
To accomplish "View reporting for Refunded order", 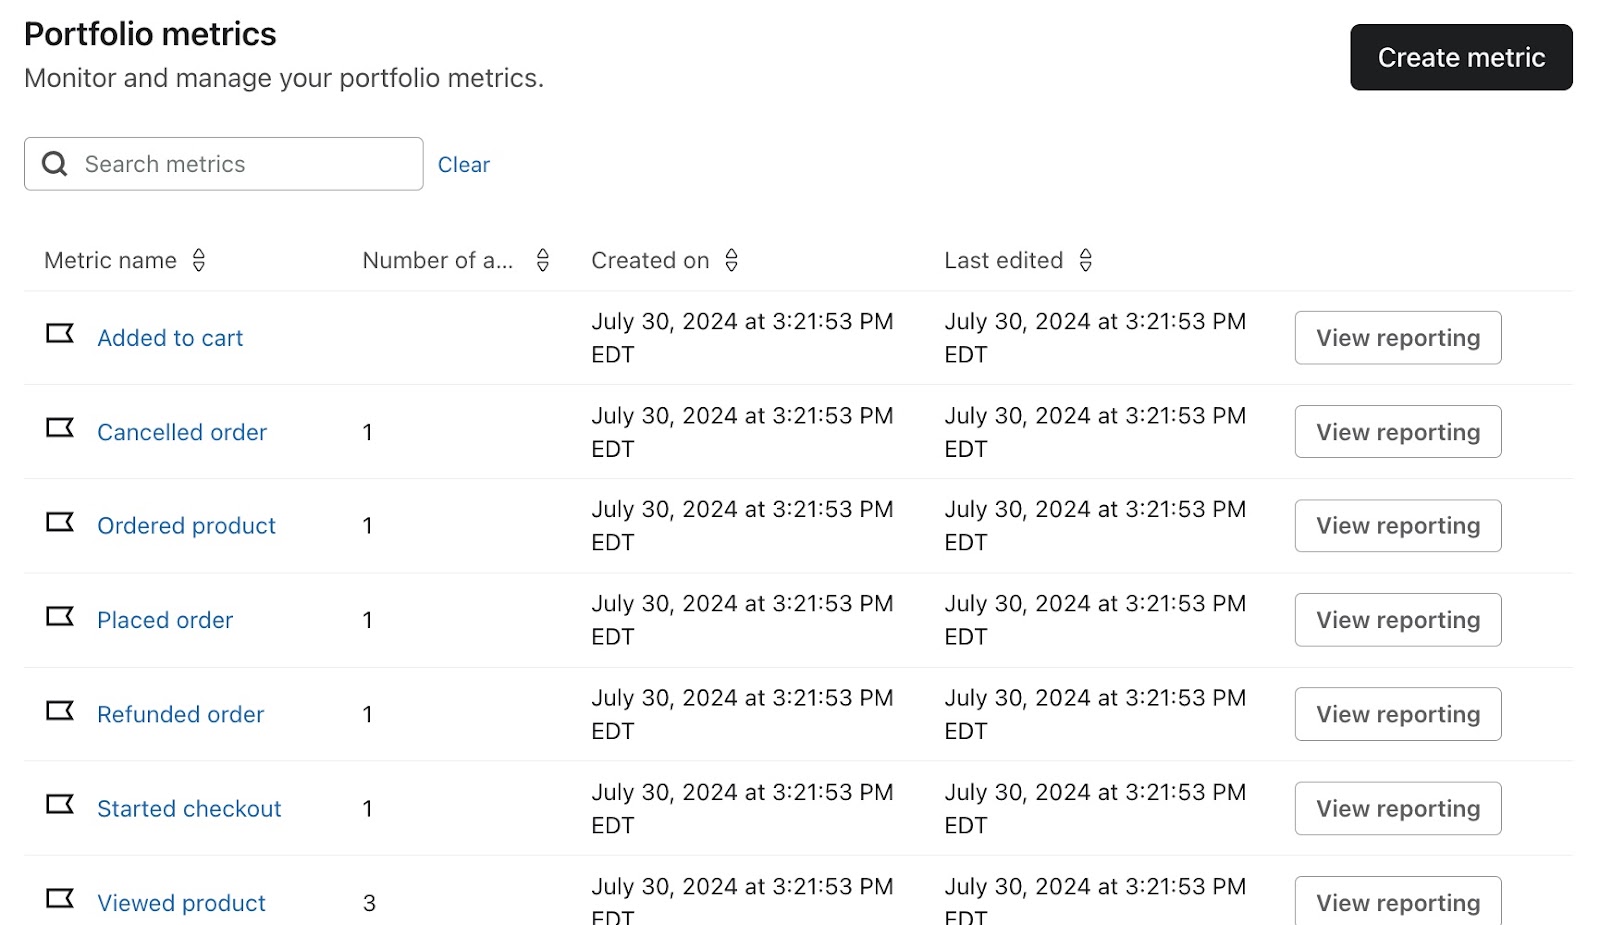I will [x=1397, y=714].
